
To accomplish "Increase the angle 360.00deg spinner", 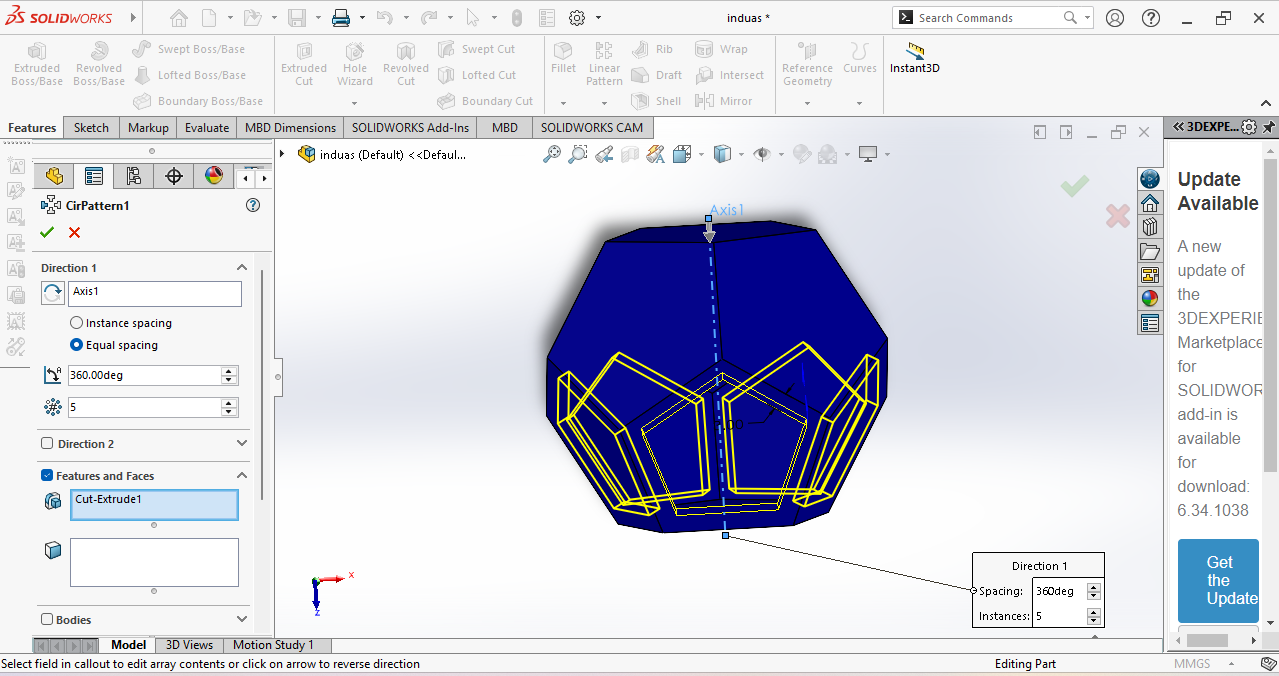I will [230, 371].
